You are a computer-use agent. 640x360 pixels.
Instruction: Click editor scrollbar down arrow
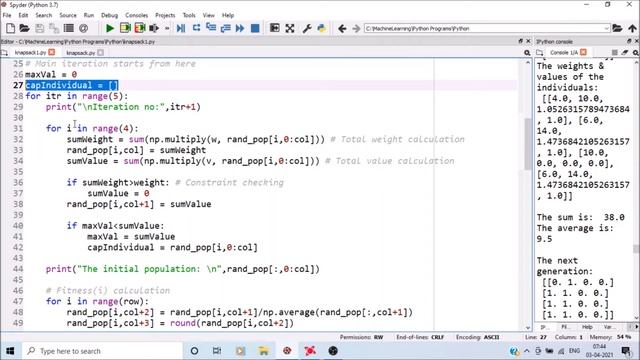(x=528, y=327)
